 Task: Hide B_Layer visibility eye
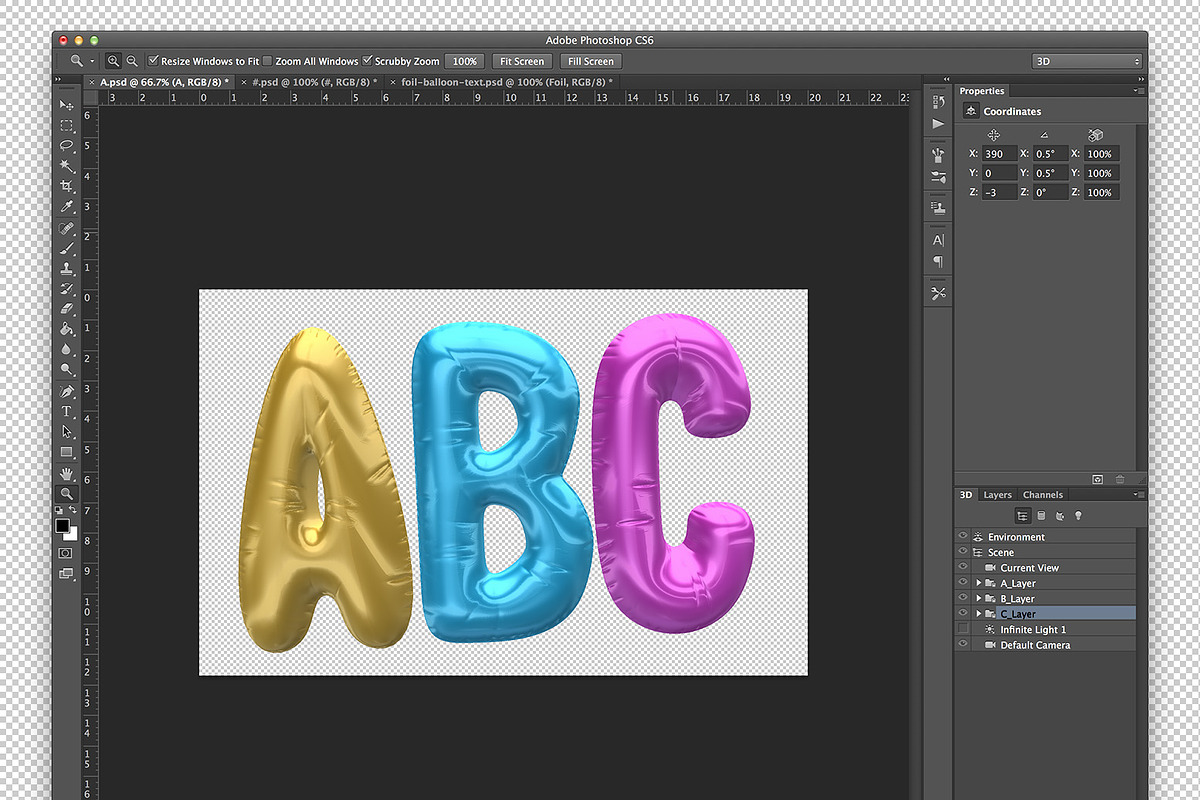[x=963, y=598]
